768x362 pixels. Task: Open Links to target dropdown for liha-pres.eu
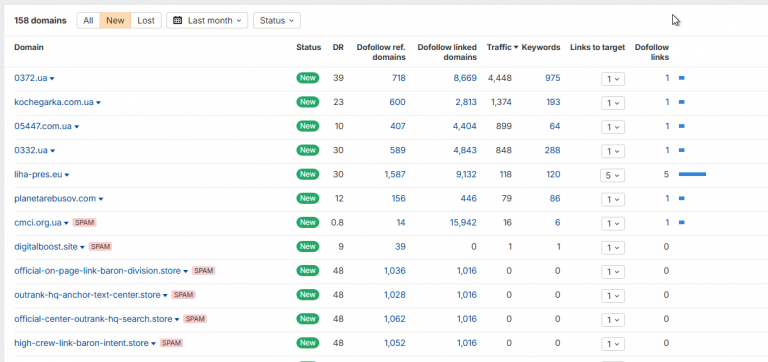(x=613, y=175)
